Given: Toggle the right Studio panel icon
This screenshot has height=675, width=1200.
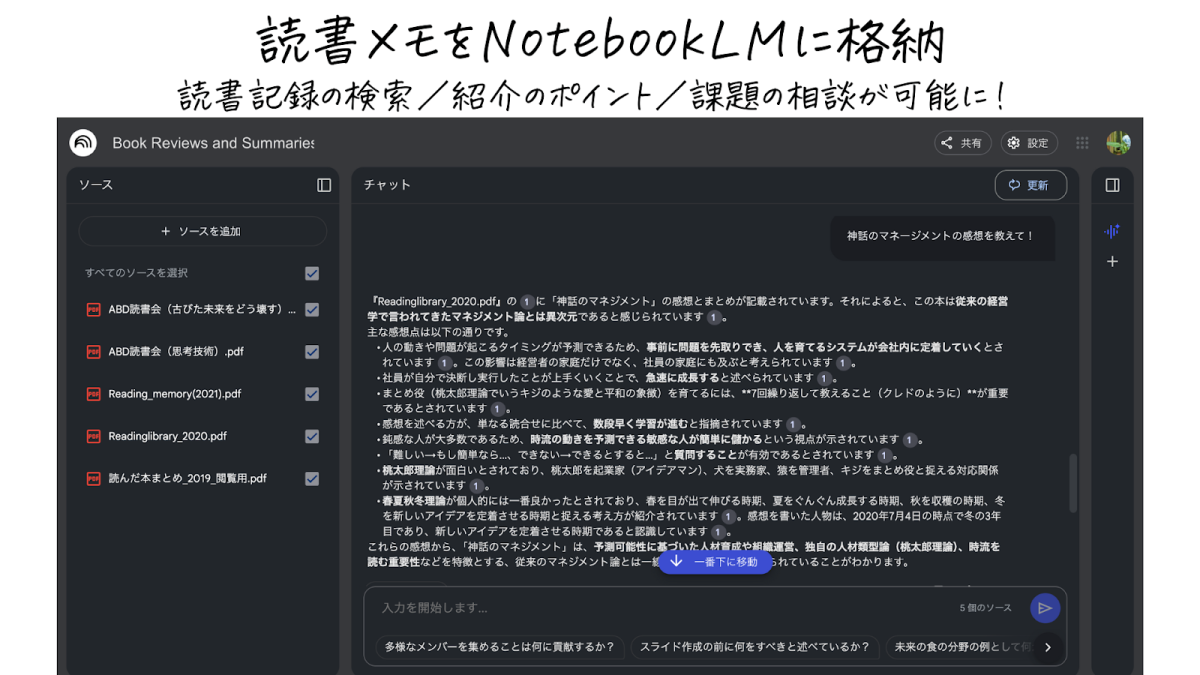Looking at the screenshot, I should pyautogui.click(x=1112, y=185).
